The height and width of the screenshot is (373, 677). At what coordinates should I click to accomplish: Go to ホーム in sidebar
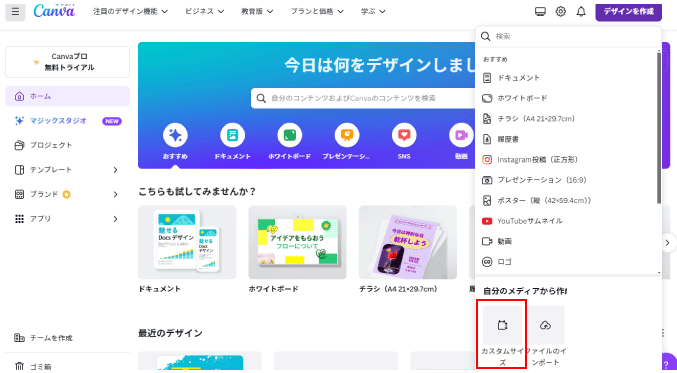pos(67,96)
